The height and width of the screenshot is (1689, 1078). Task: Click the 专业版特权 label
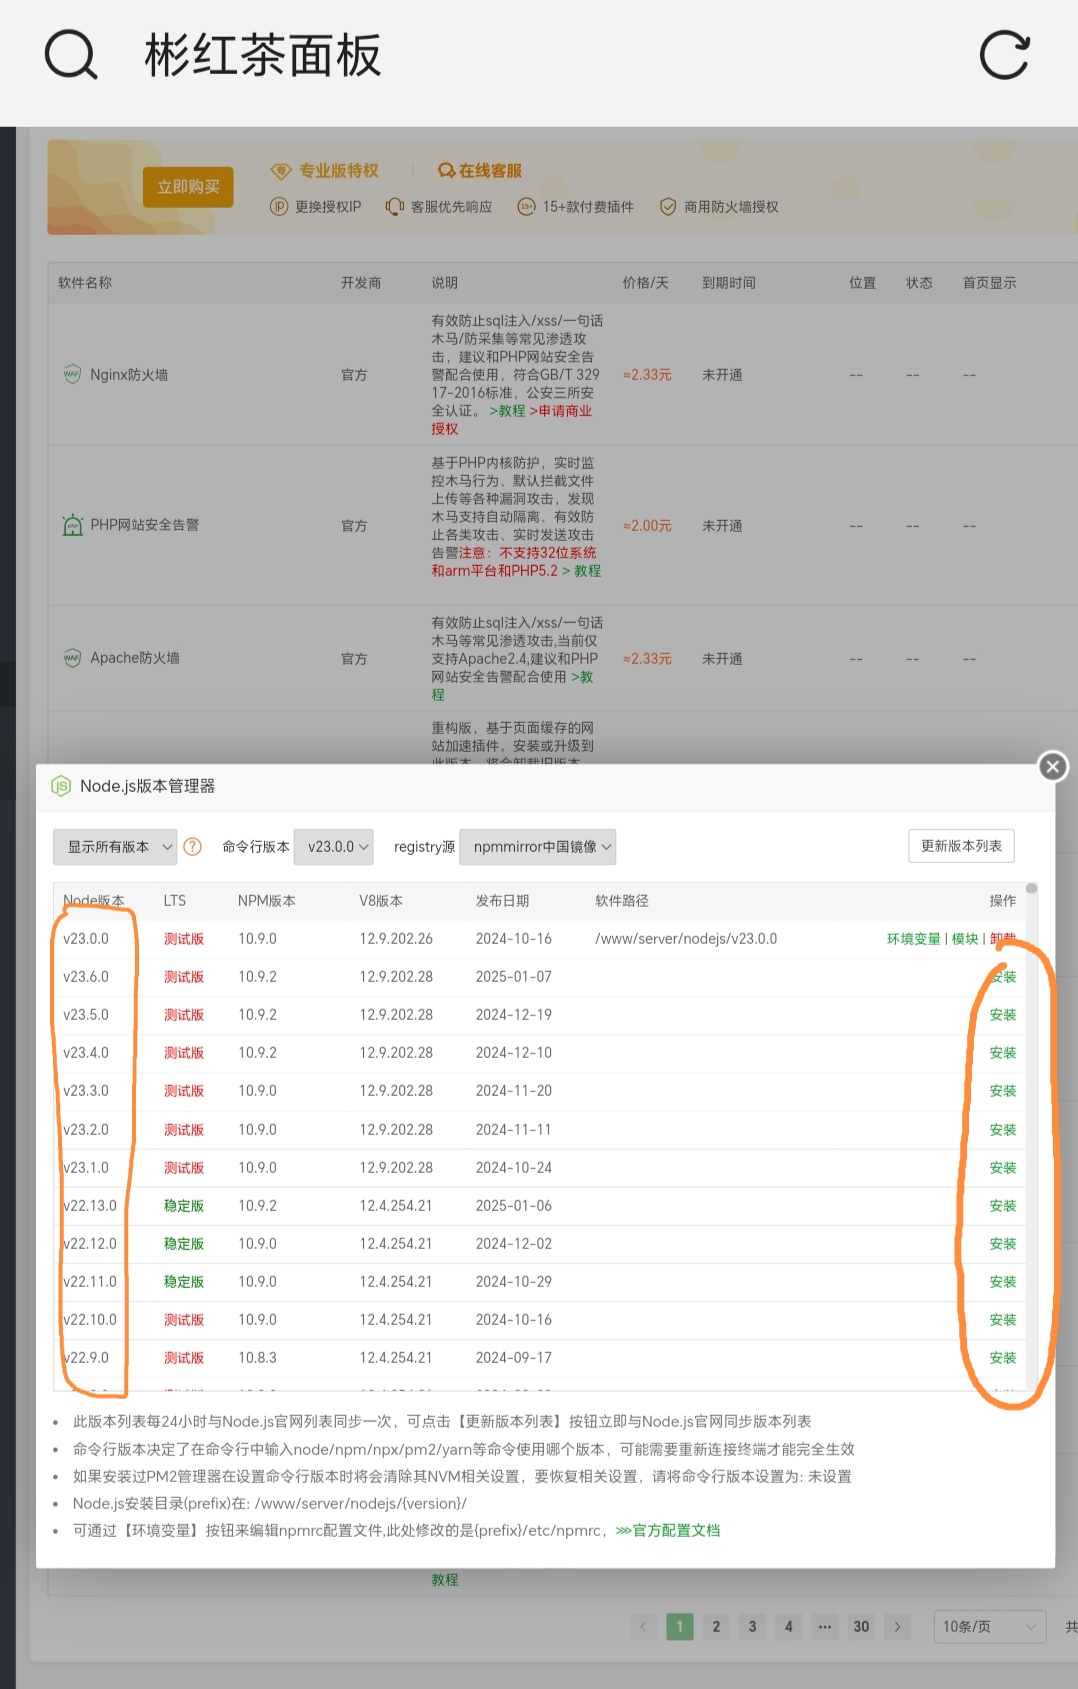(339, 171)
